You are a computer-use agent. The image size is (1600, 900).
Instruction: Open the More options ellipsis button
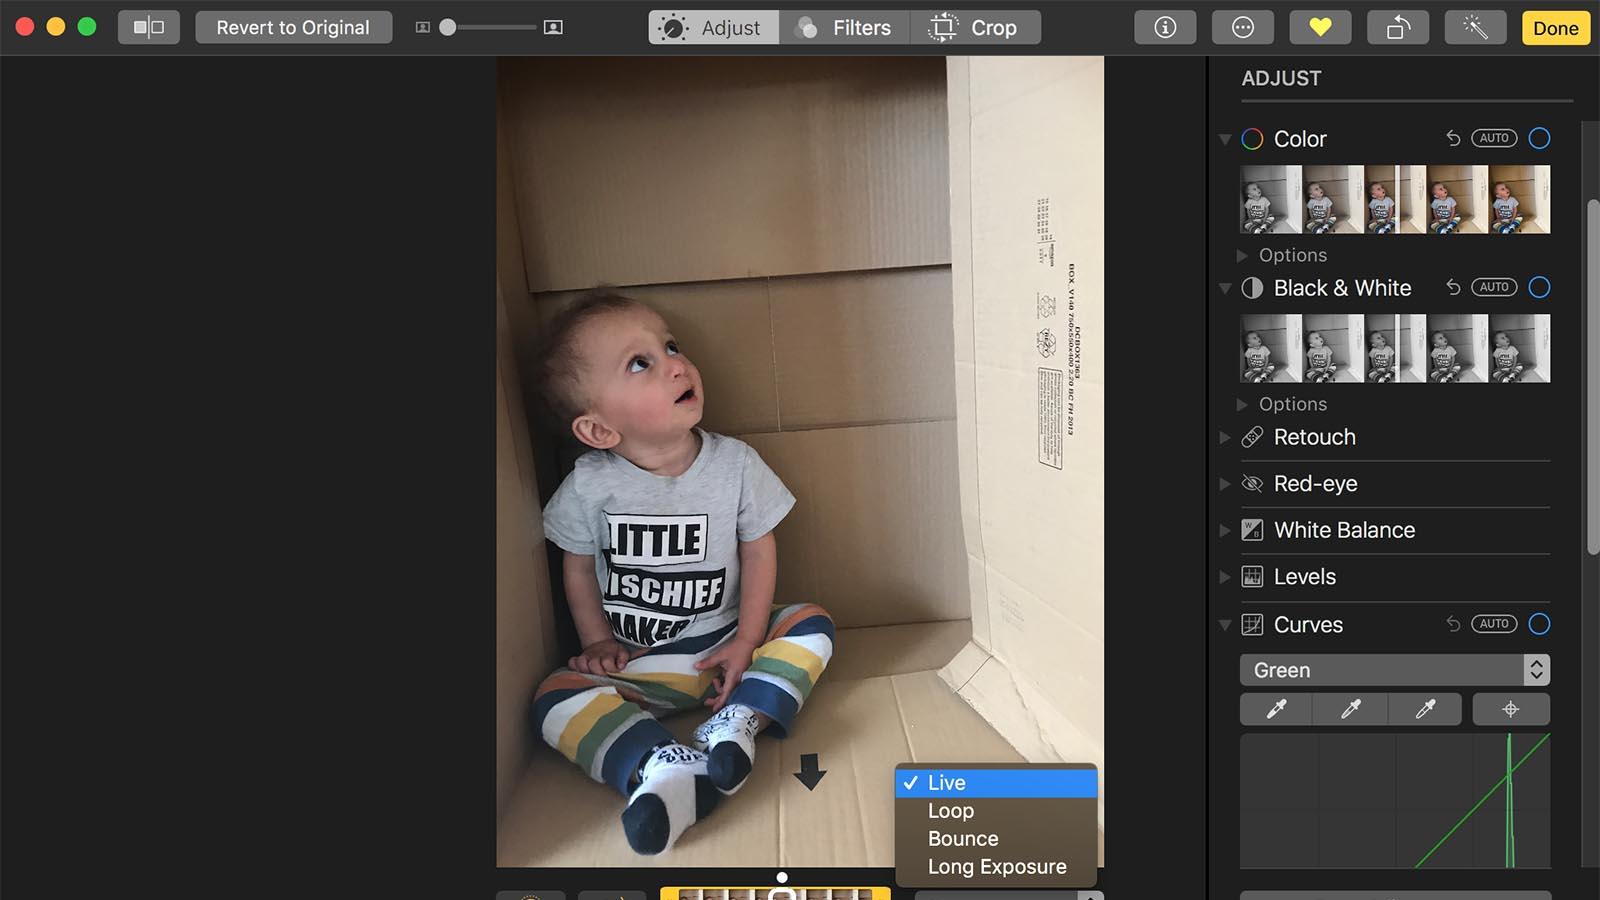1243,28
